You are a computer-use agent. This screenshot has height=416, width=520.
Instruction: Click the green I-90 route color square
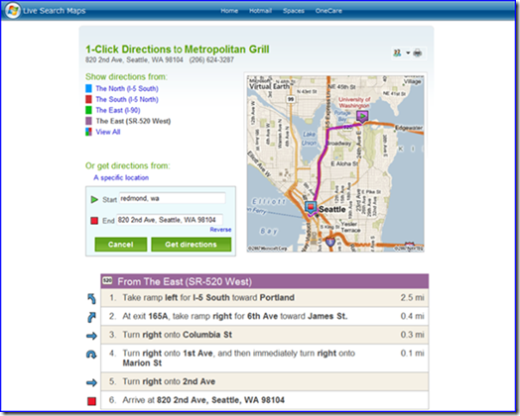pyautogui.click(x=89, y=110)
